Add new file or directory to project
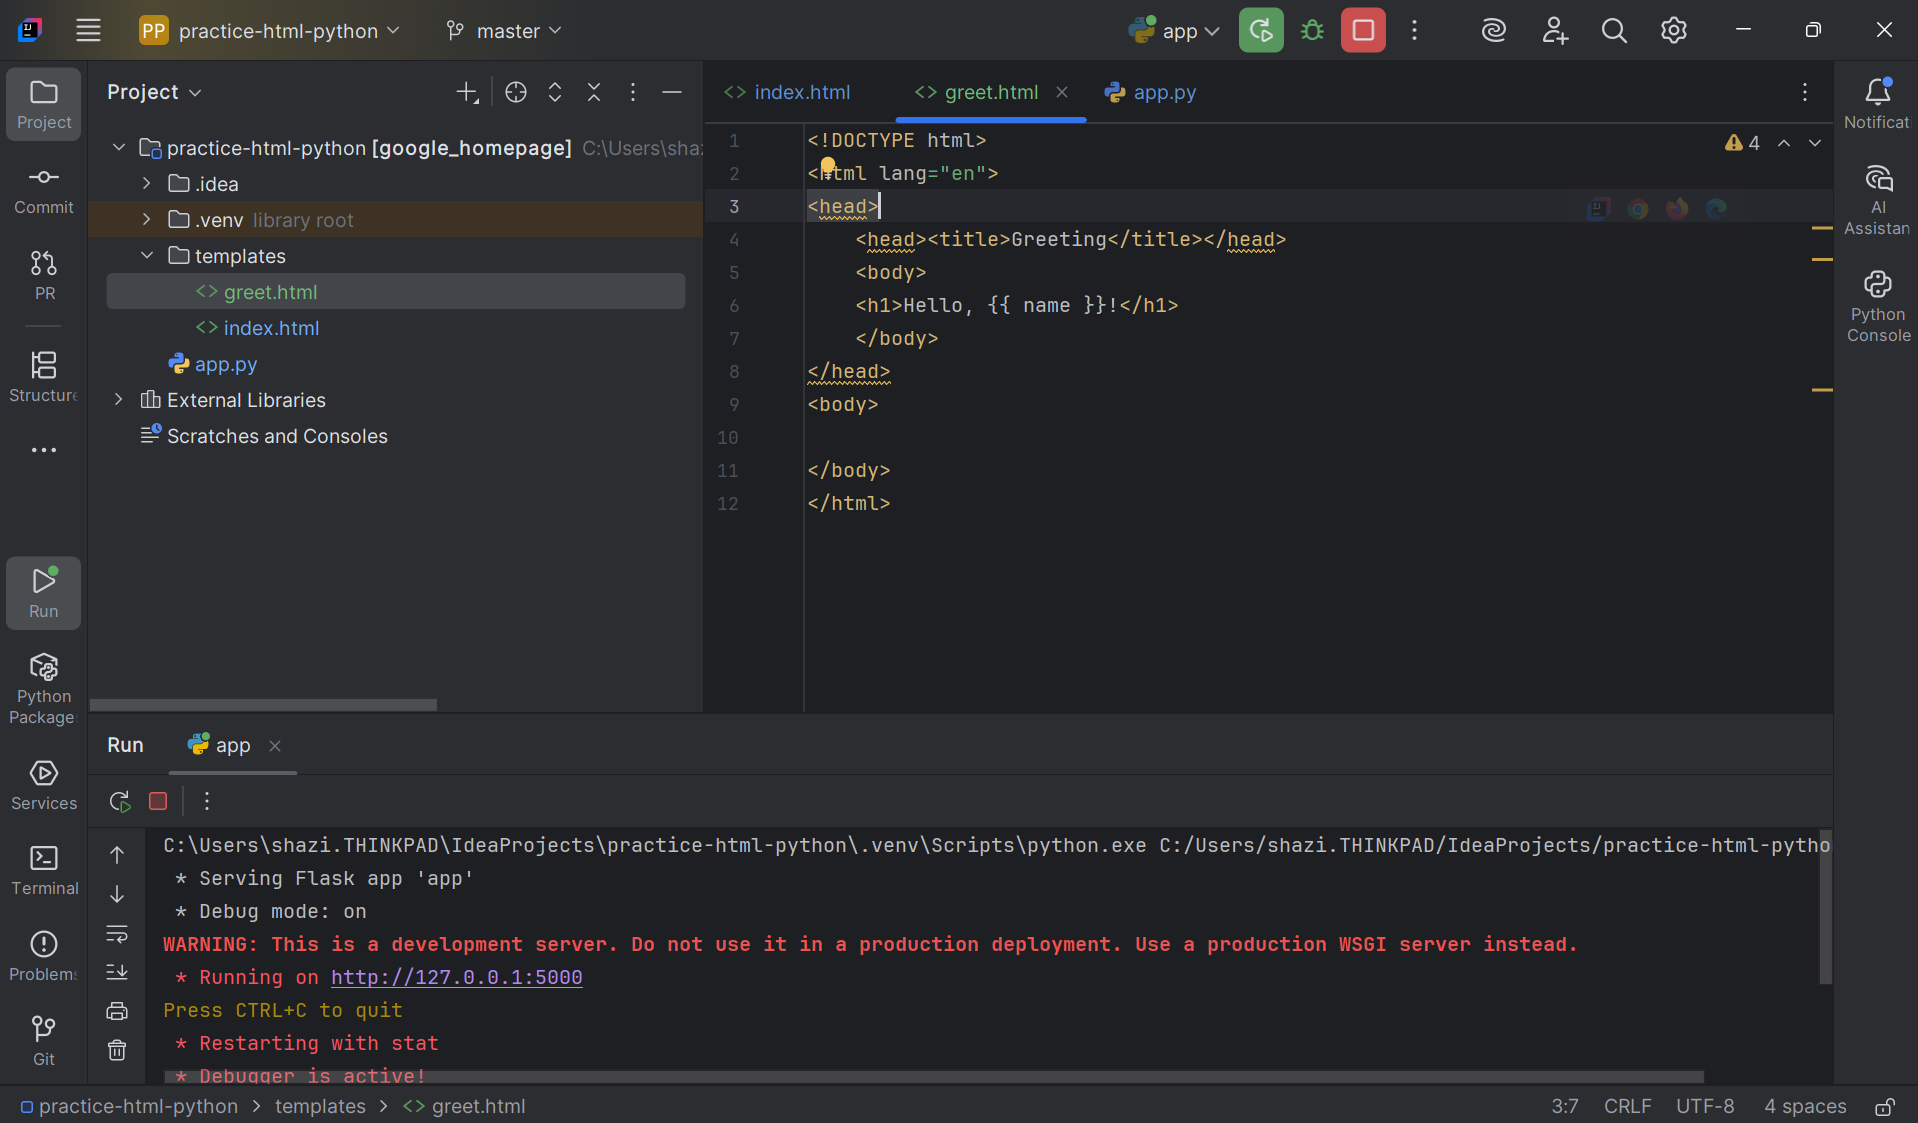The width and height of the screenshot is (1918, 1123). pos(467,92)
